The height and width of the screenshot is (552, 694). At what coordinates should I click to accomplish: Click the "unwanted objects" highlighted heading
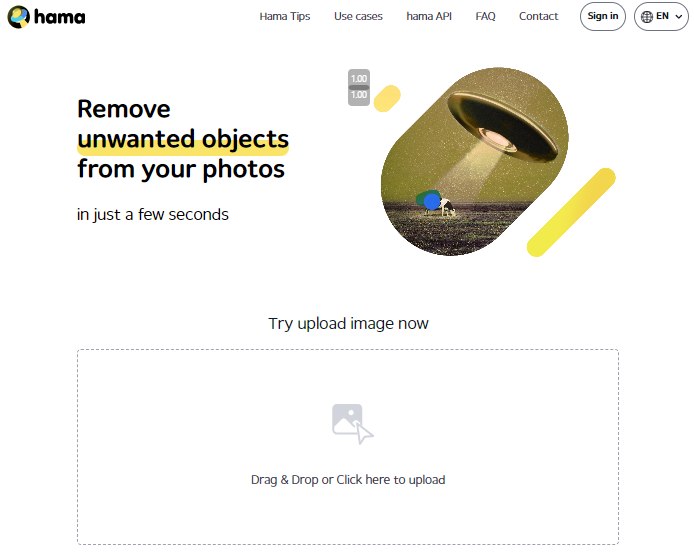point(183,139)
